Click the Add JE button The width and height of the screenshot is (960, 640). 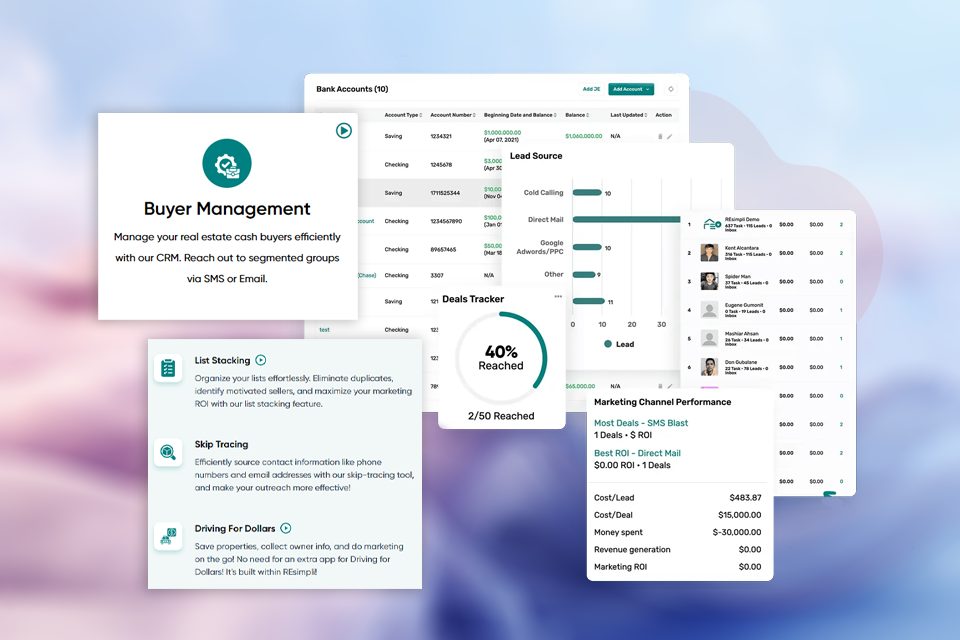tap(591, 89)
